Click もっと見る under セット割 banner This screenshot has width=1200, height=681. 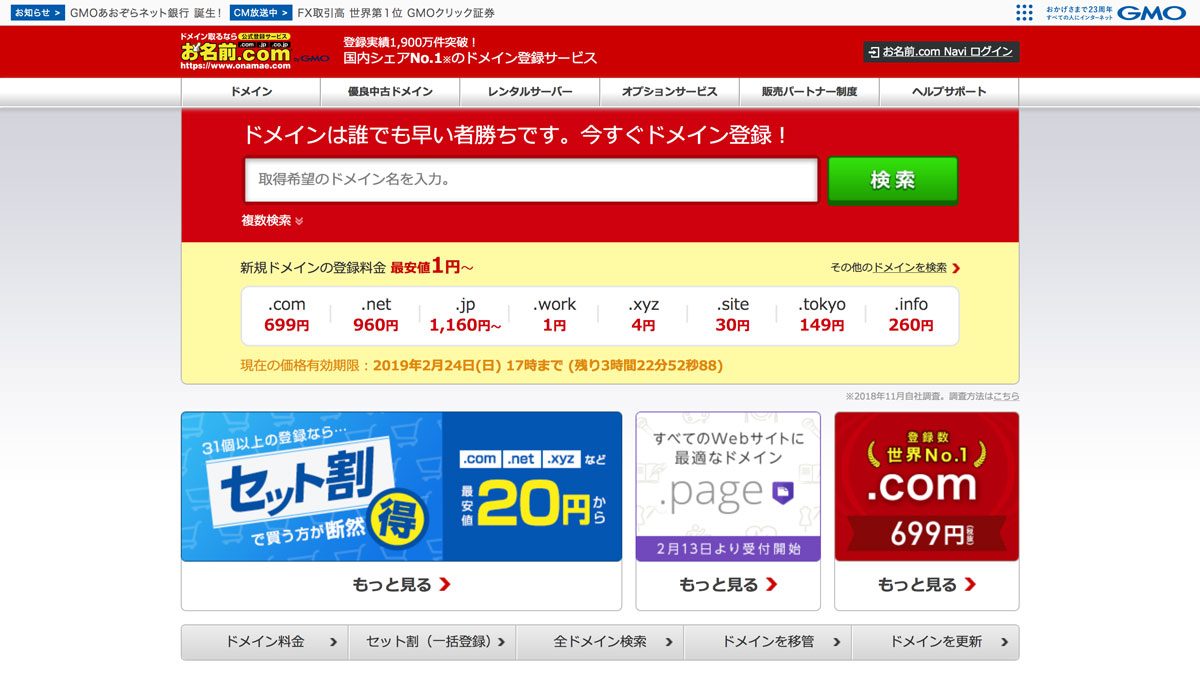pos(401,585)
